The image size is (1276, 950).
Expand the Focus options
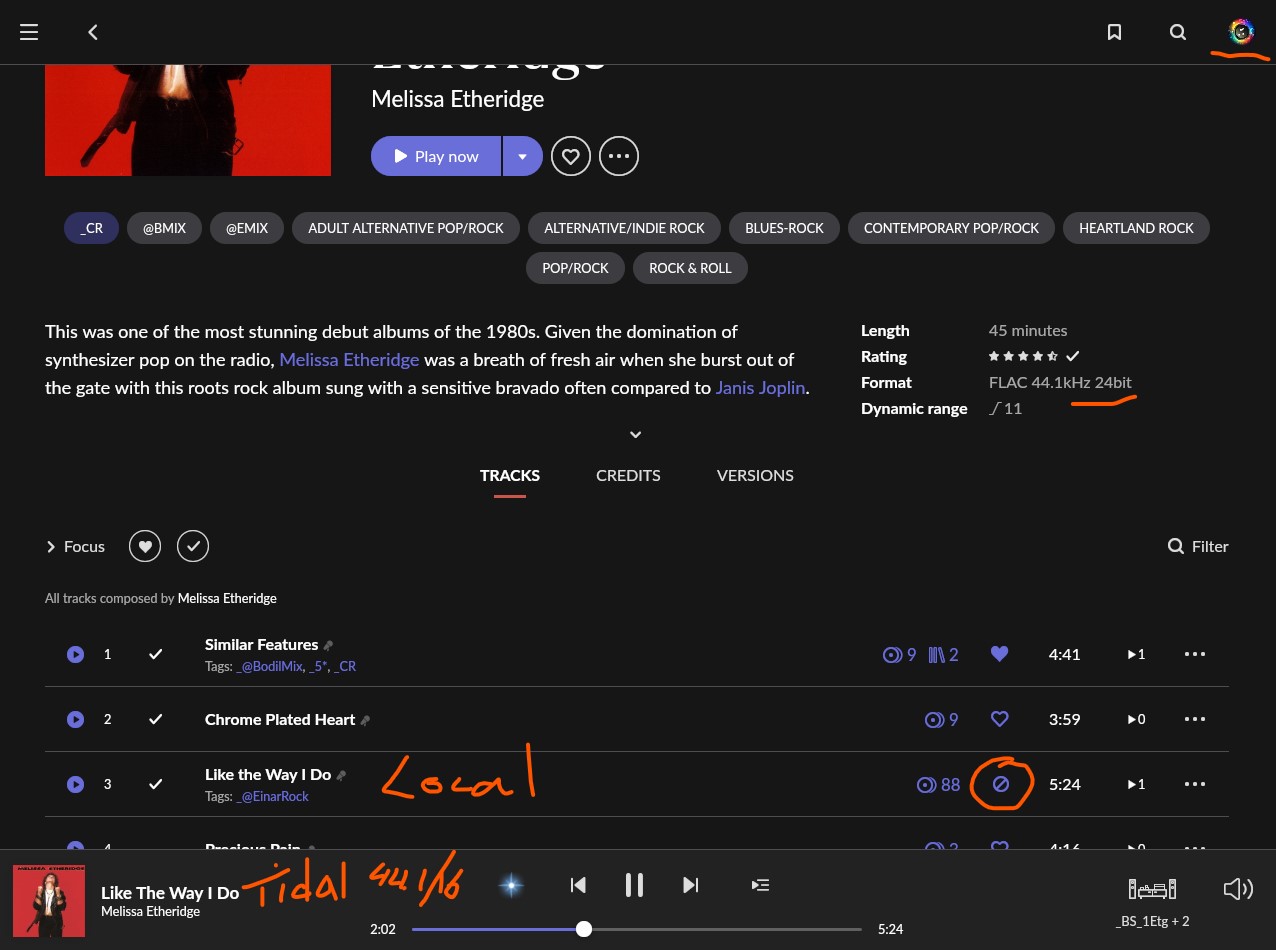click(x=75, y=546)
